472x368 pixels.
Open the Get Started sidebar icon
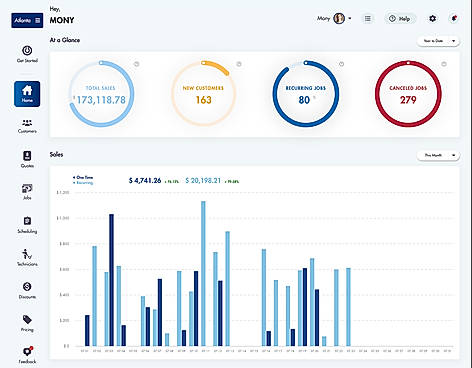tap(27, 51)
